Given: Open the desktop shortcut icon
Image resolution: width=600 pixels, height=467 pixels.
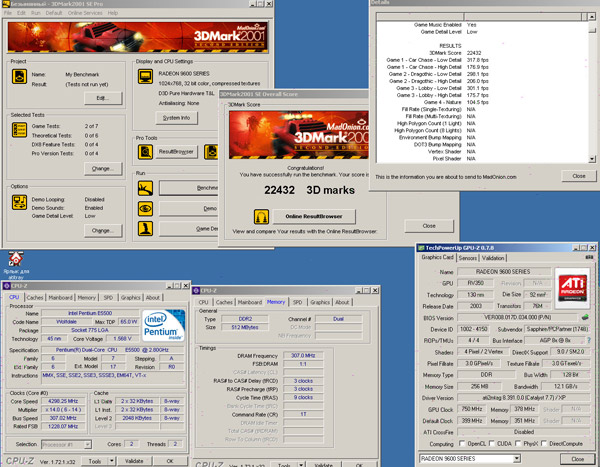Looking at the screenshot, I should 16,259.
